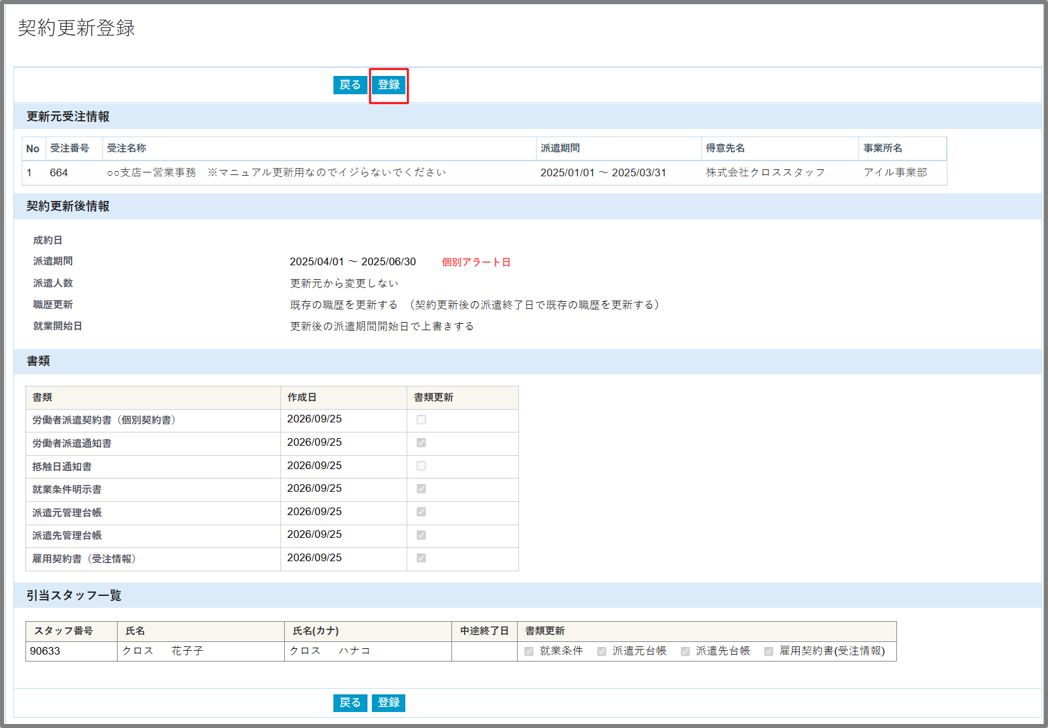
Task: Toggle checkbox for 労働者派遣通知書
Action: coord(421,443)
